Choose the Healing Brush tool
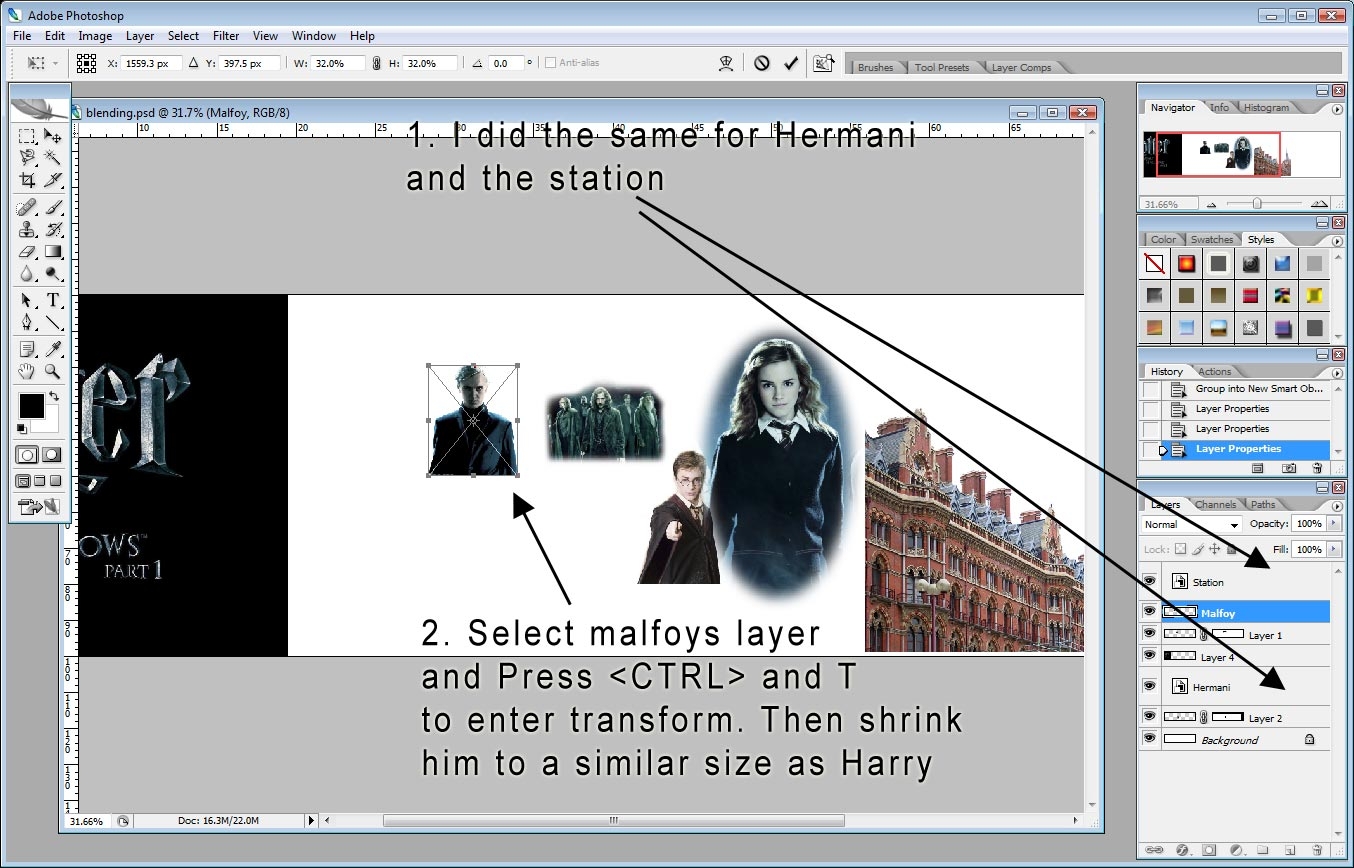The image size is (1354, 868). (28, 208)
